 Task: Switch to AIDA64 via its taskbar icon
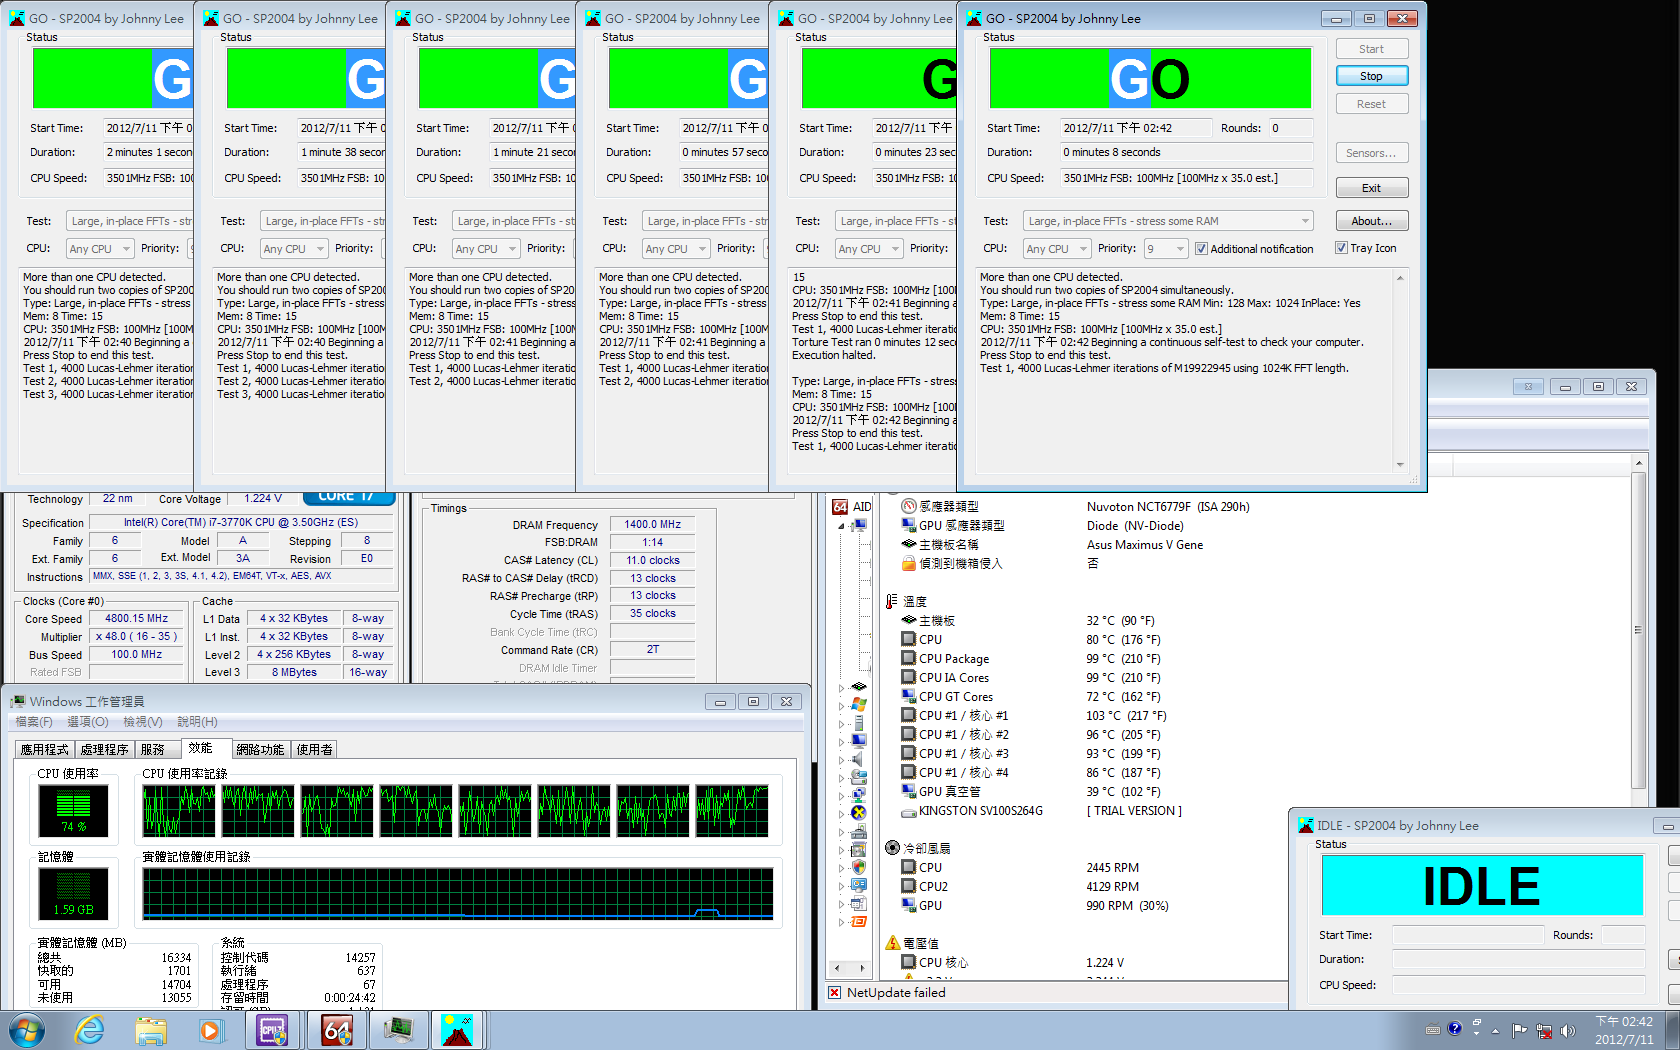337,1030
